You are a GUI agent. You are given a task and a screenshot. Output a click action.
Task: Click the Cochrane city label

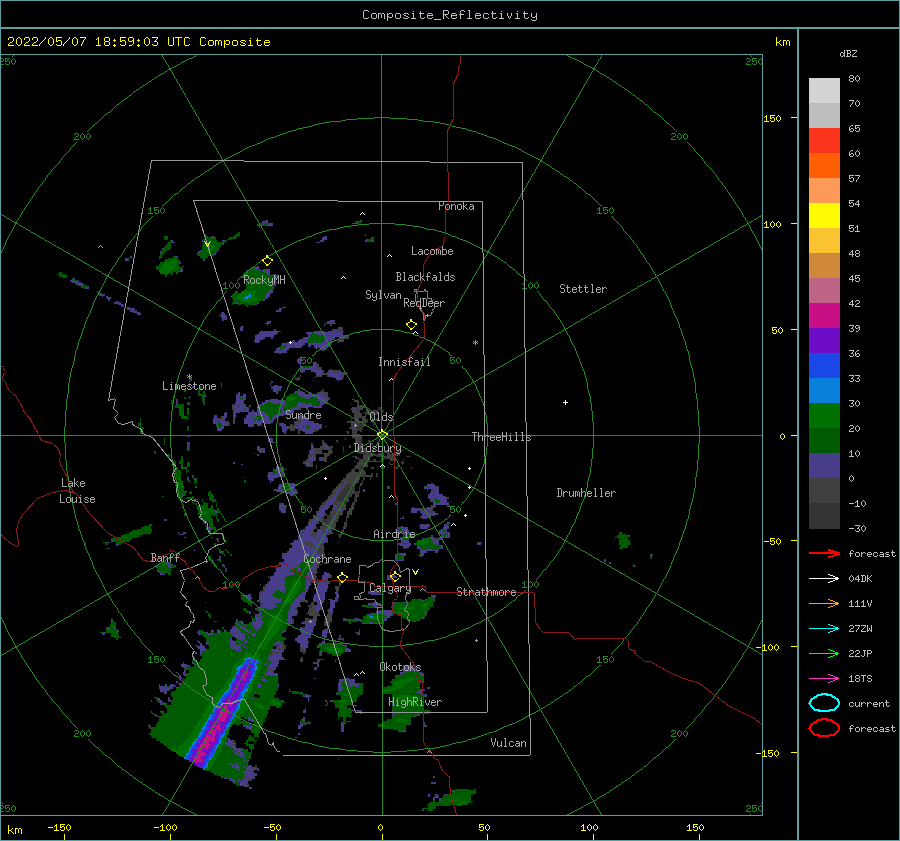click(327, 559)
